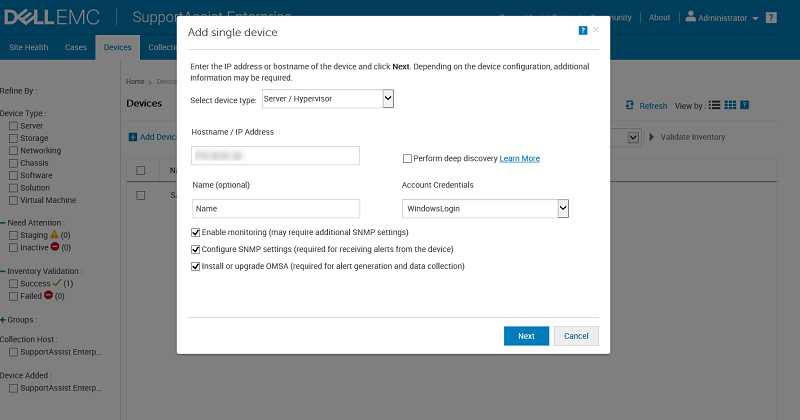Open the Site Health tab
The width and height of the screenshot is (800, 420).
tap(29, 47)
